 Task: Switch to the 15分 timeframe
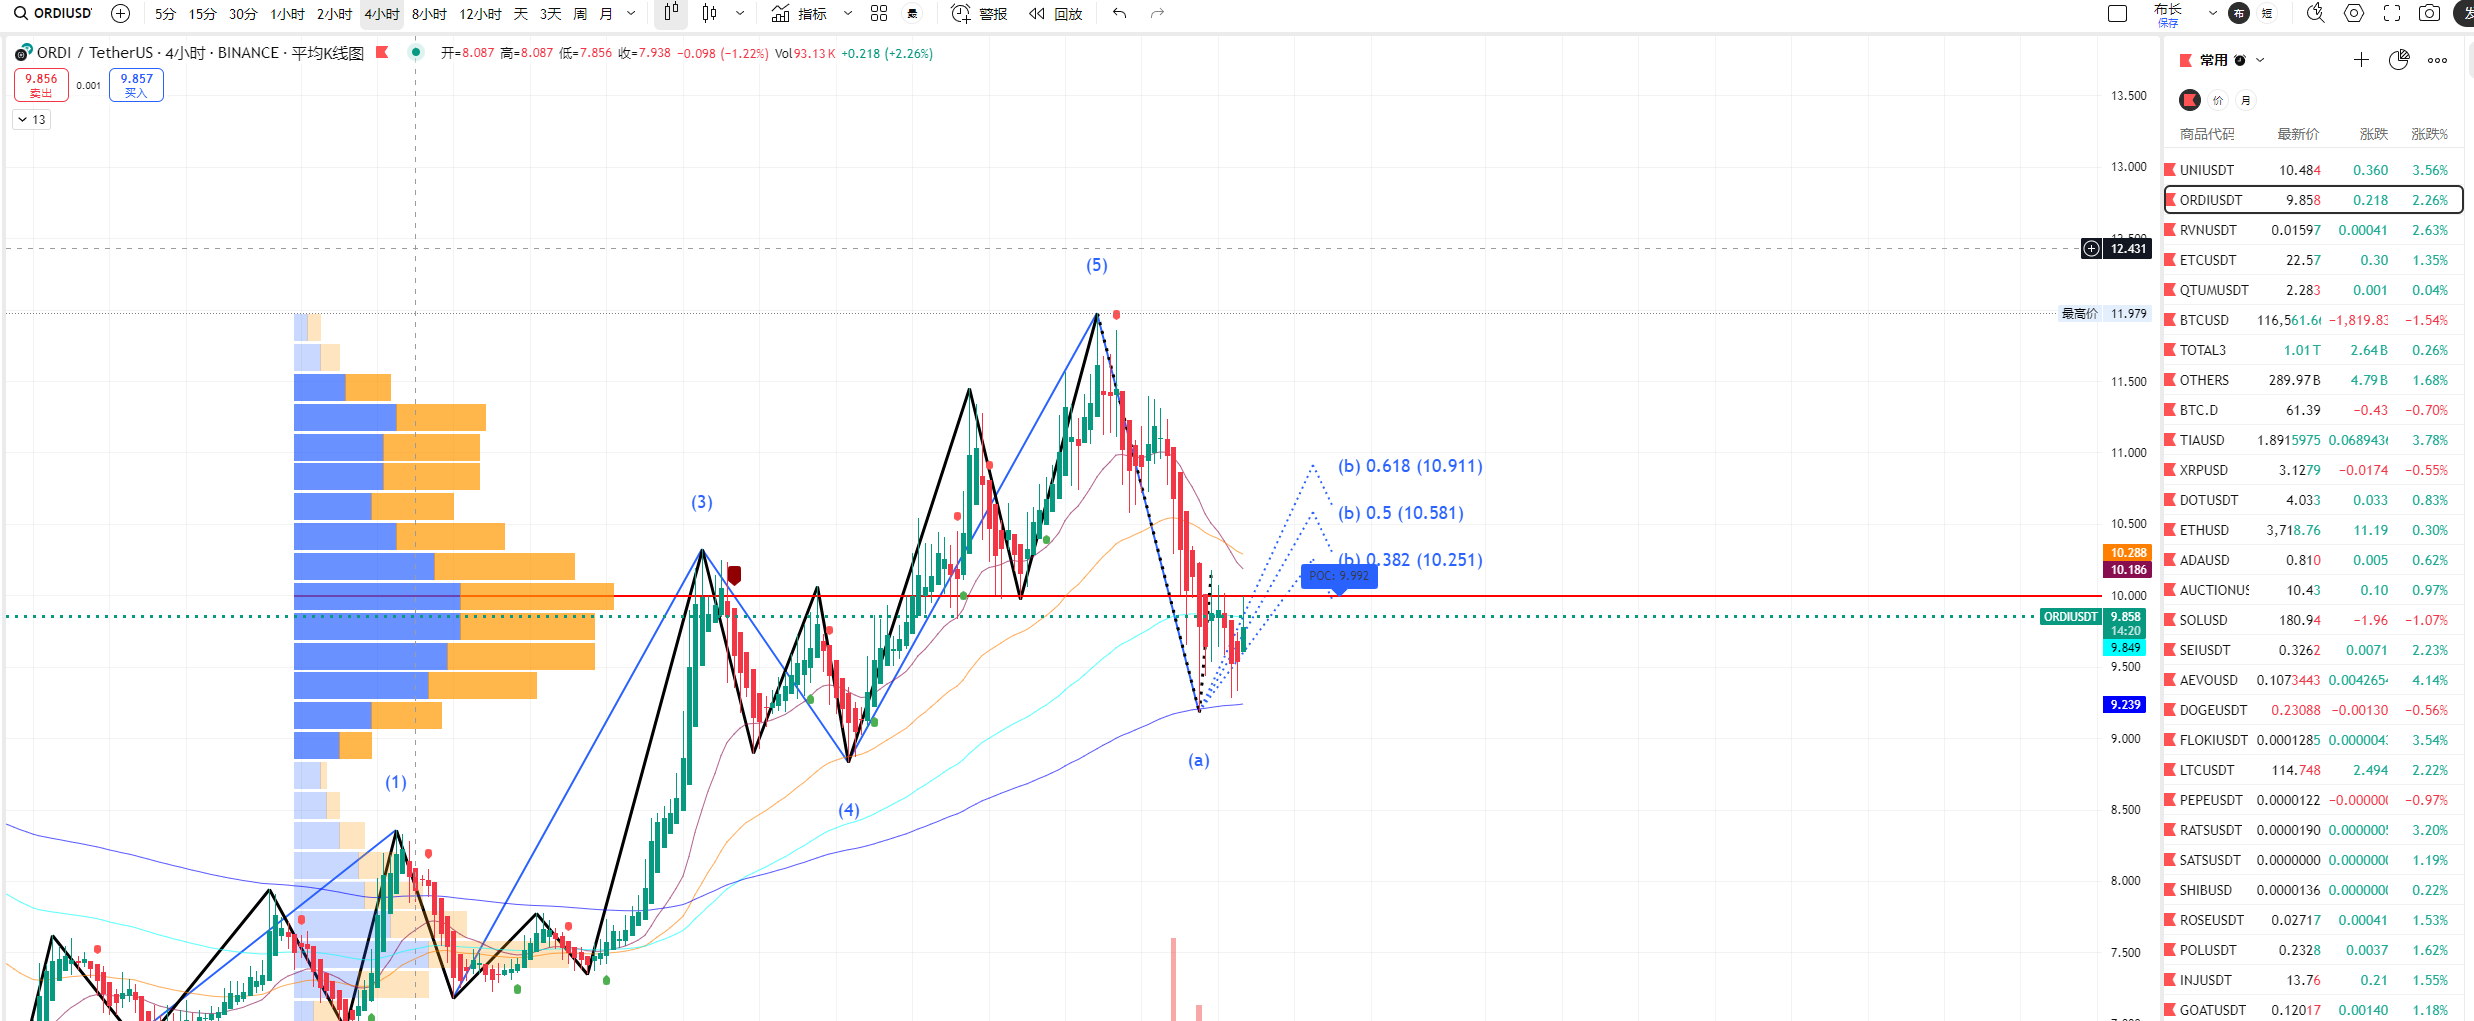pos(202,13)
